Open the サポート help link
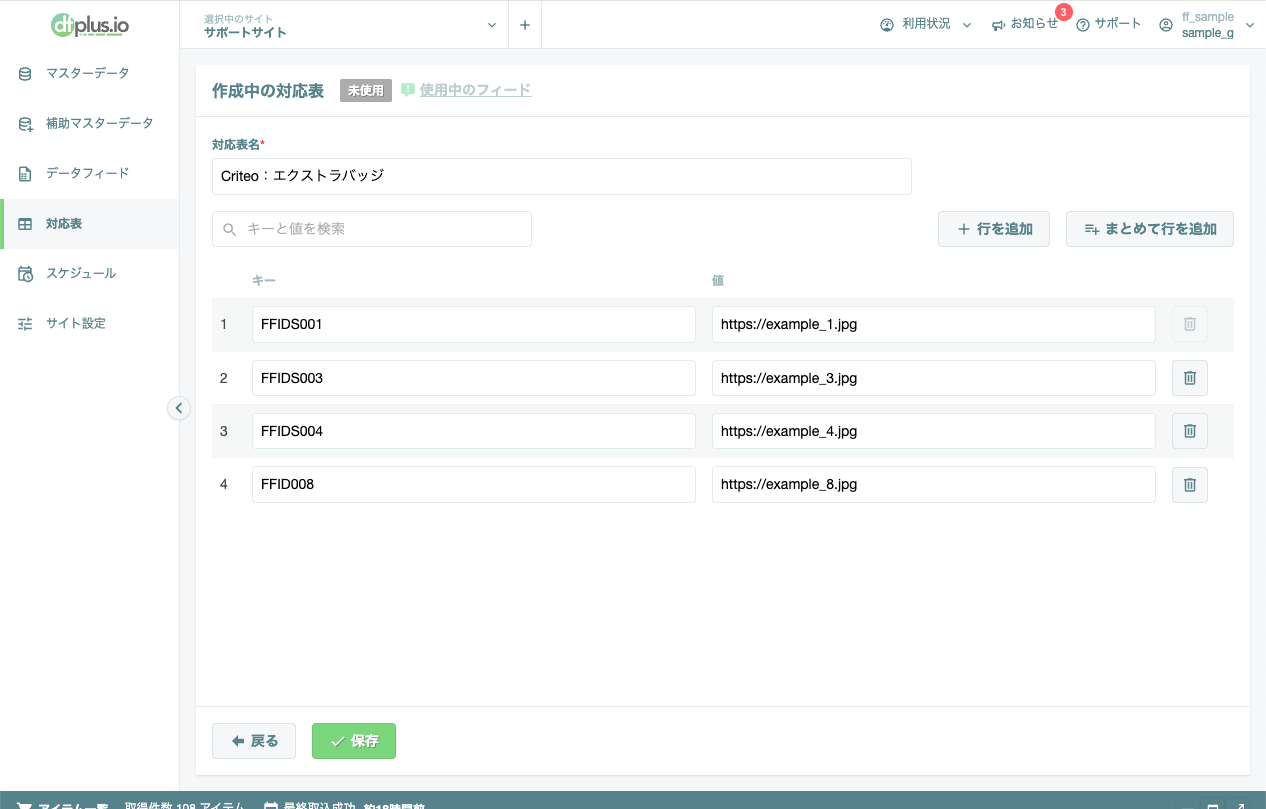The height and width of the screenshot is (809, 1266). click(1109, 24)
